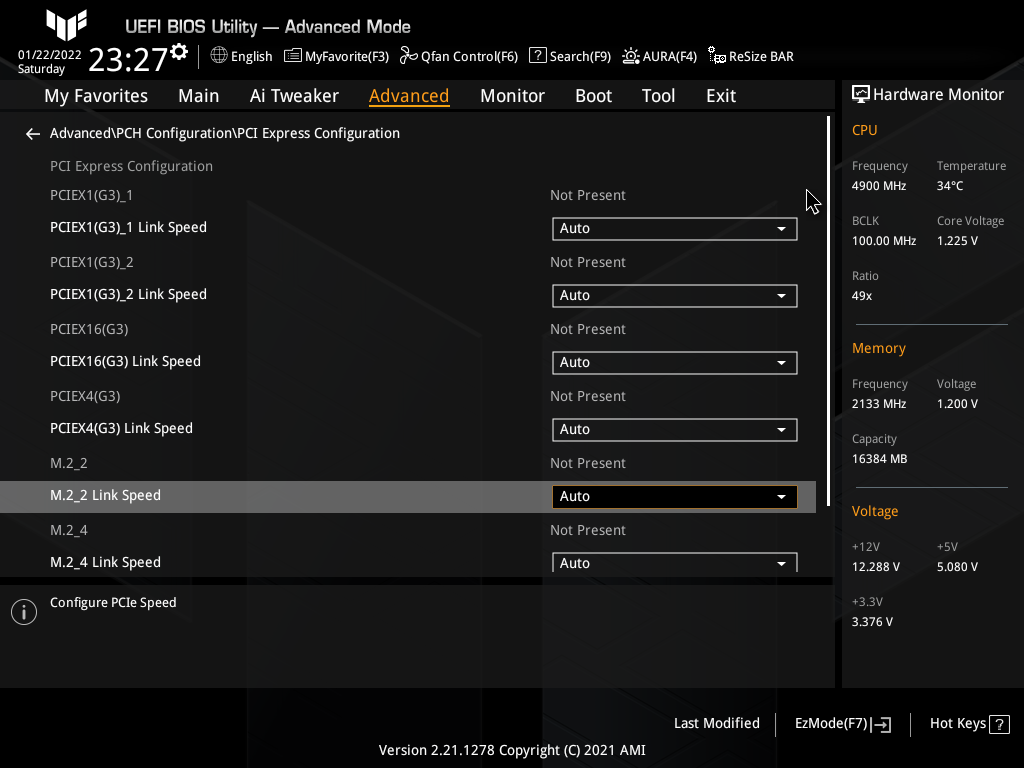
Task: Click the vertical scrollbar of the settings list
Action: coord(828,300)
